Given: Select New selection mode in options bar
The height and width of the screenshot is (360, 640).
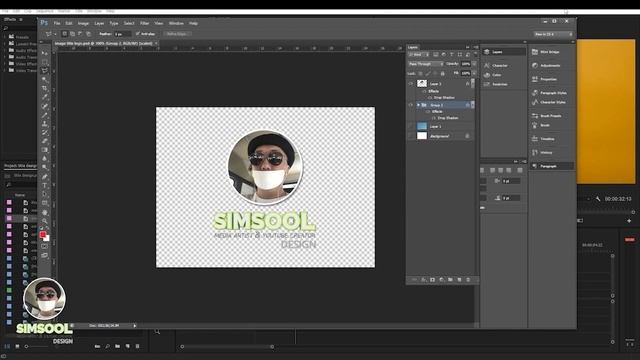Looking at the screenshot, I should (64, 34).
